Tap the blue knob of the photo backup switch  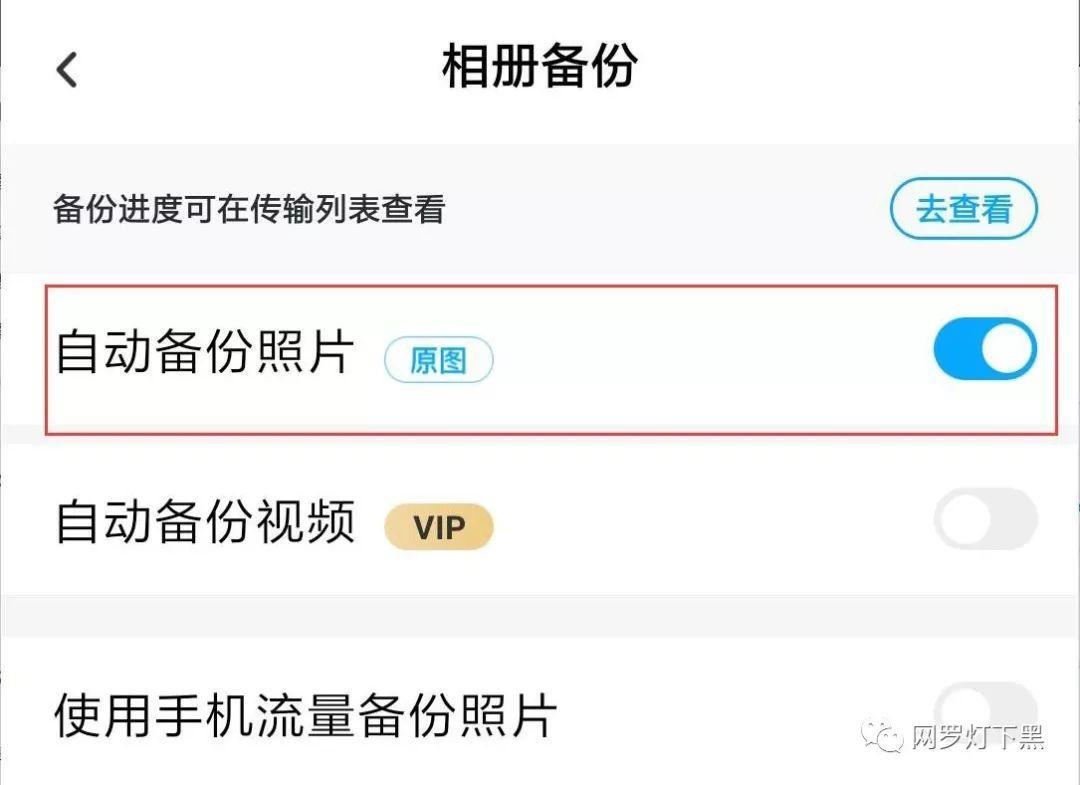click(x=1005, y=348)
